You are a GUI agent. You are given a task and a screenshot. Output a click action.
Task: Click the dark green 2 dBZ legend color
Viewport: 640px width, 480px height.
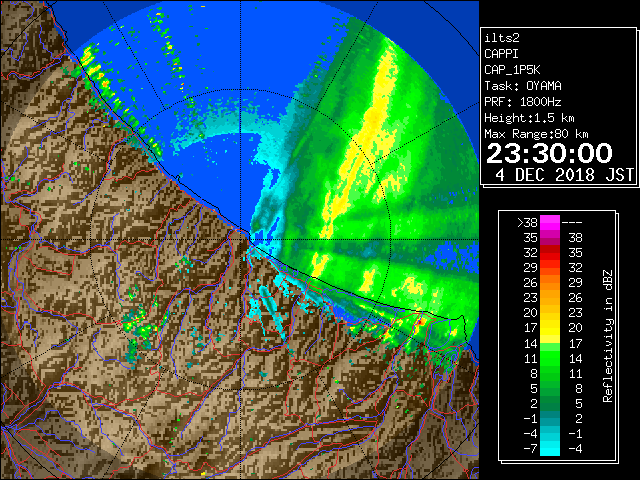(549, 403)
